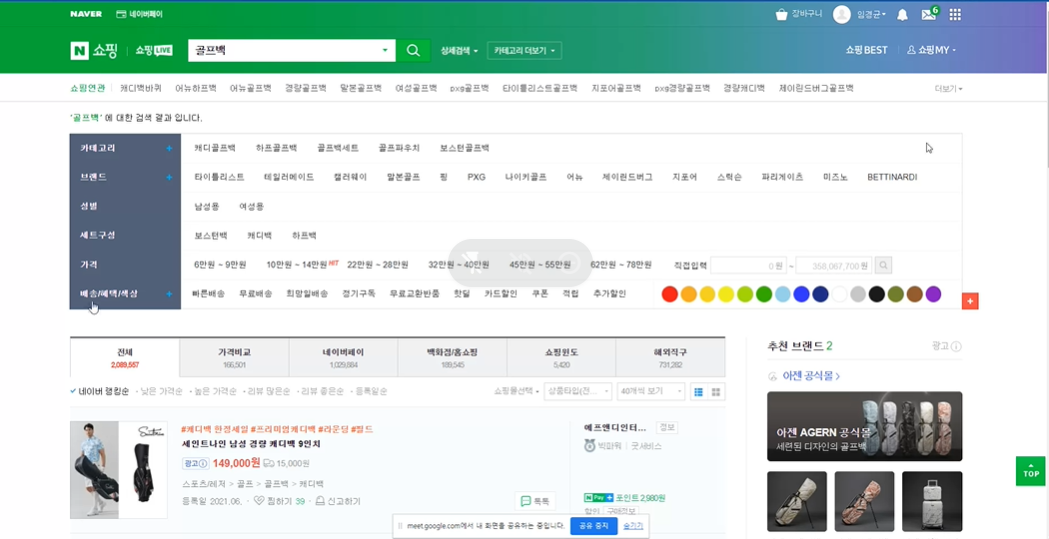1049x539 pixels.
Task: Expand related searches 더보기
Action: click(x=948, y=89)
